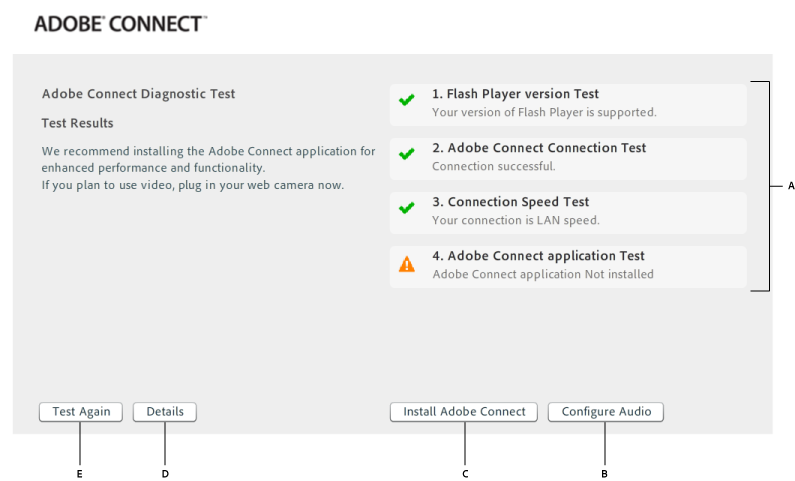Click the 'Test Results' heading

click(x=78, y=123)
